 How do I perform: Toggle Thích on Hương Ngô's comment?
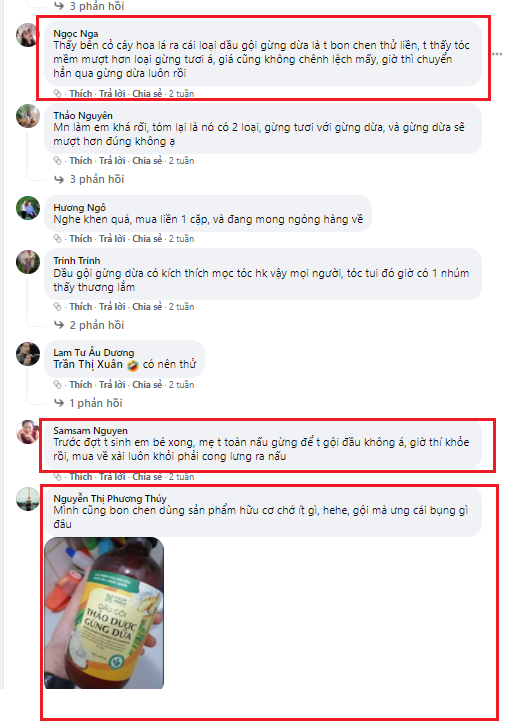click(x=81, y=239)
